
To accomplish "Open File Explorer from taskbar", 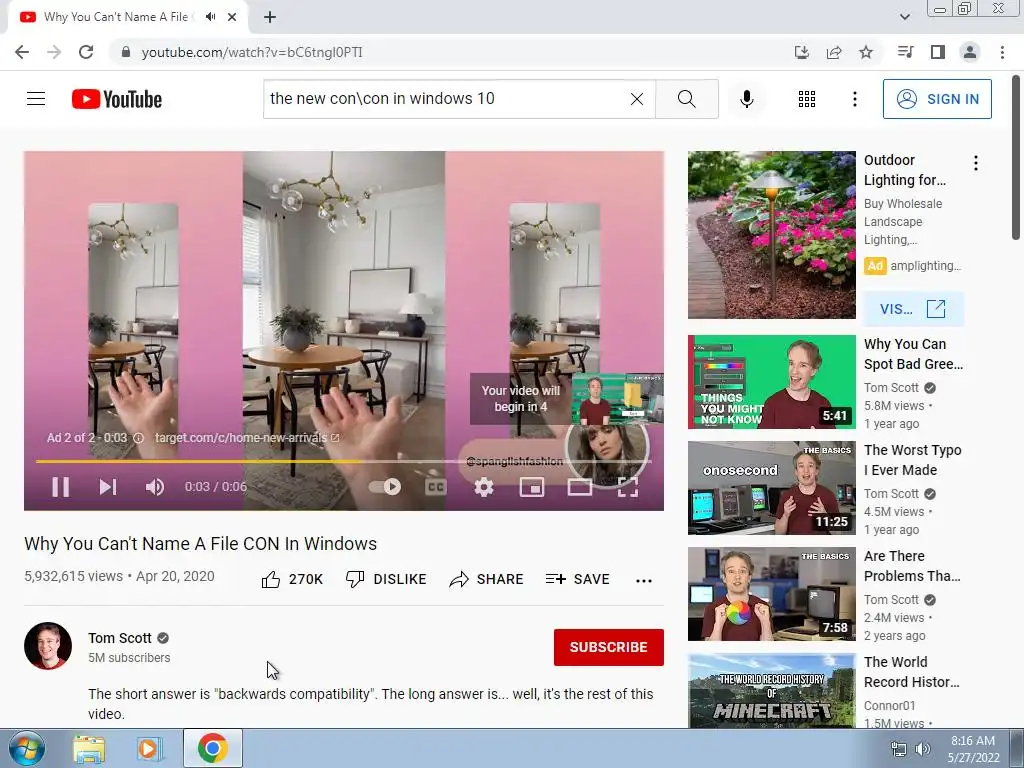I will 89,749.
